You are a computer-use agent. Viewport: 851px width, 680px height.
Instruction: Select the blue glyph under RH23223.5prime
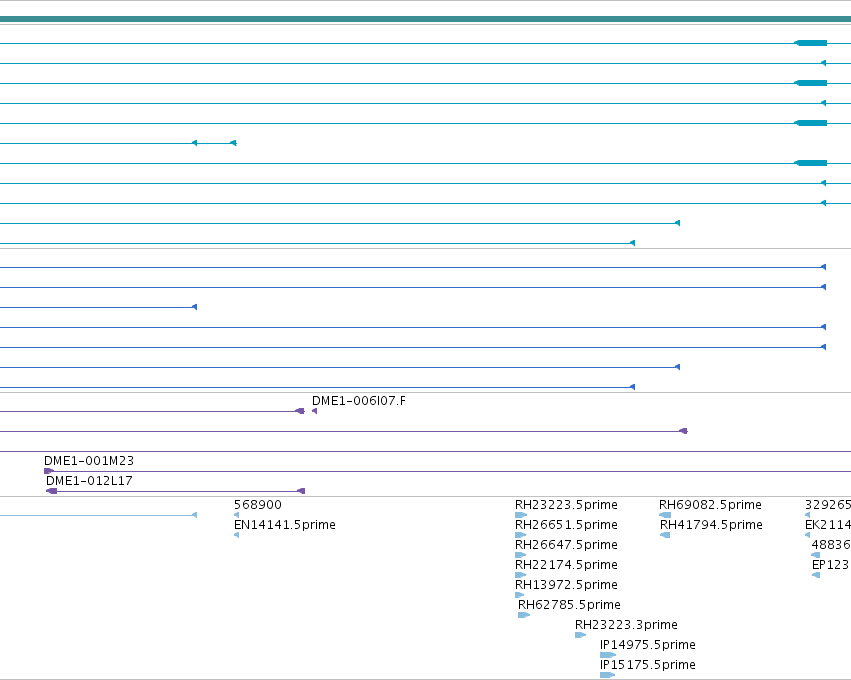521,515
